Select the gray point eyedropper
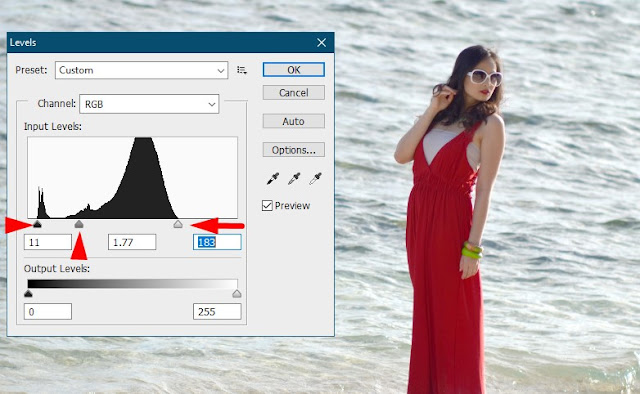The height and width of the screenshot is (394, 640). point(294,178)
